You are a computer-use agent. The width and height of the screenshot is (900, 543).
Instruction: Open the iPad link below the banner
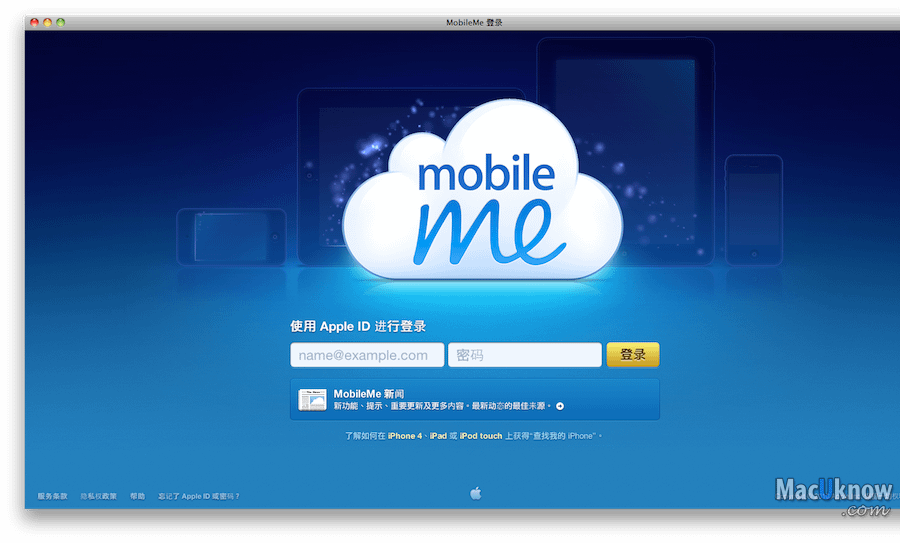438,437
